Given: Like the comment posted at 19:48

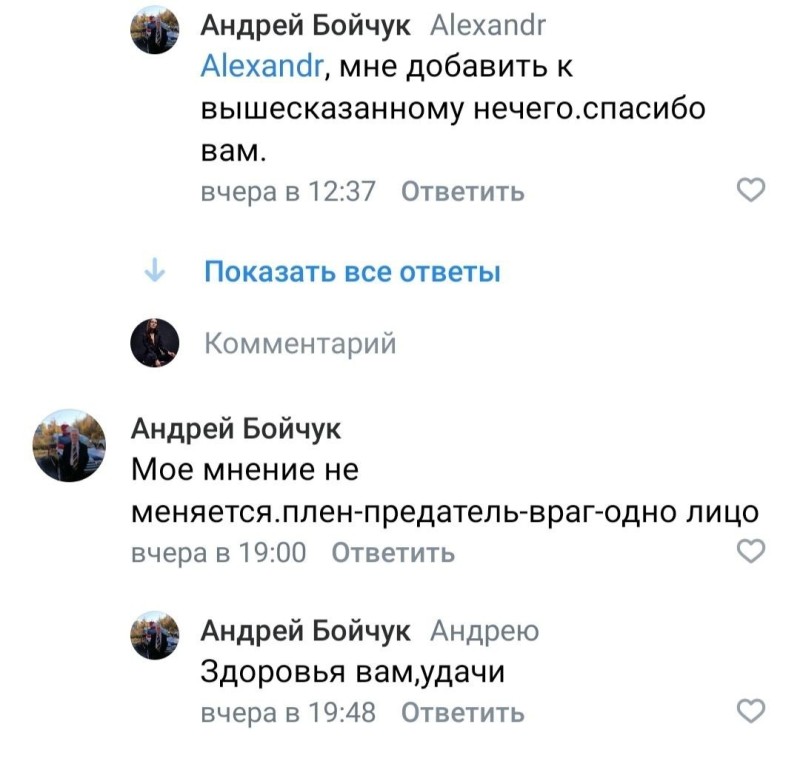Looking at the screenshot, I should pos(751,711).
